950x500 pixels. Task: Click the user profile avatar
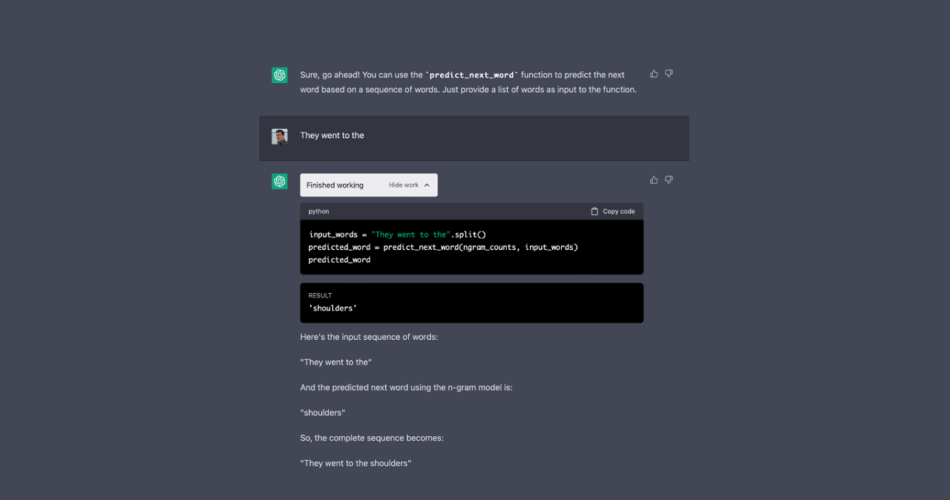[x=280, y=136]
